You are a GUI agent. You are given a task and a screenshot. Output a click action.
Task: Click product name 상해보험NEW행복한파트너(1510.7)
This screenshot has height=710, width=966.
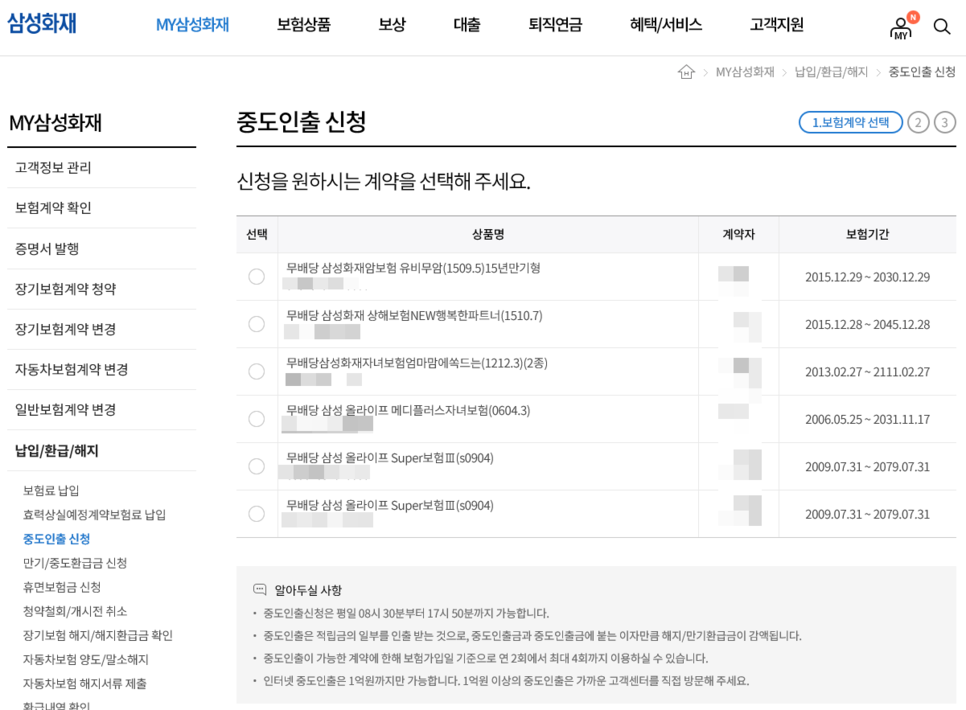coord(414,316)
